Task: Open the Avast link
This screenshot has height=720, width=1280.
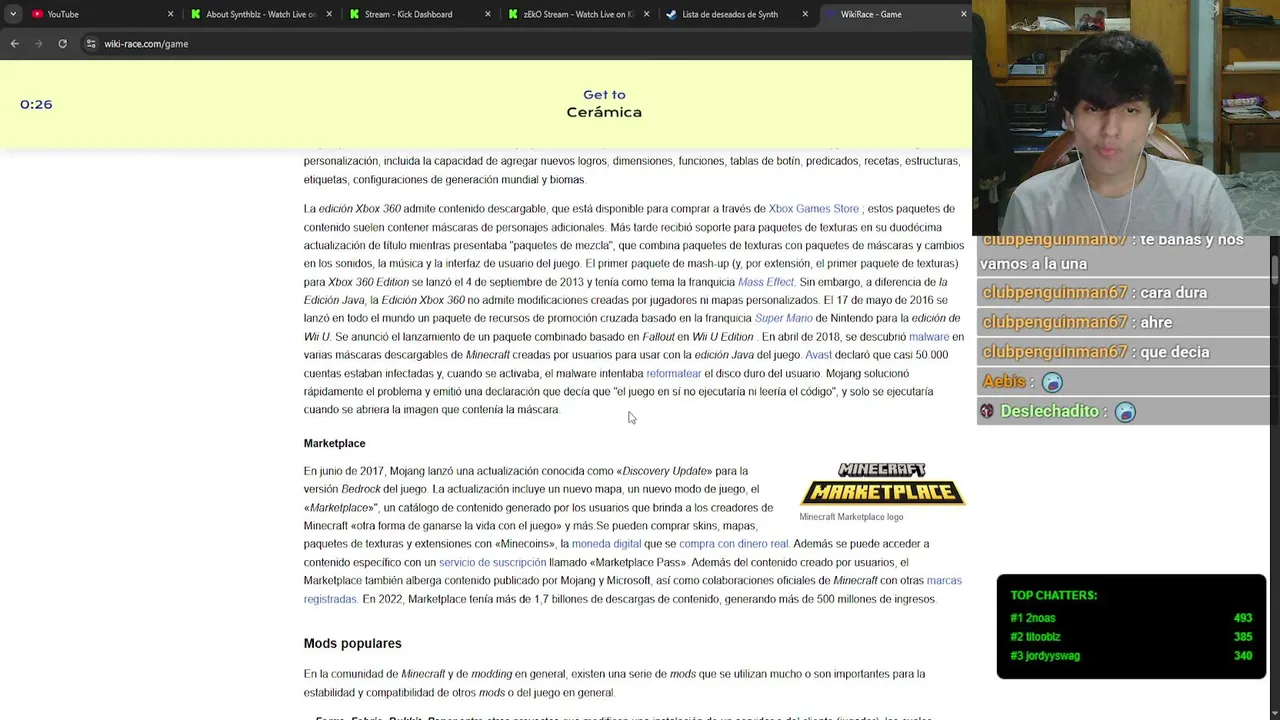Action: coord(818,355)
